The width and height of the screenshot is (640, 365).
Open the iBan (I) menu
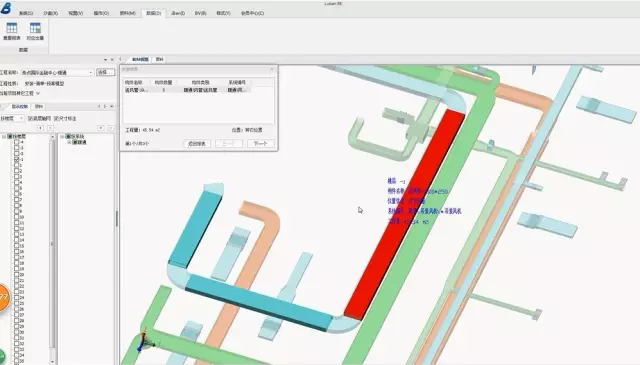[178, 13]
